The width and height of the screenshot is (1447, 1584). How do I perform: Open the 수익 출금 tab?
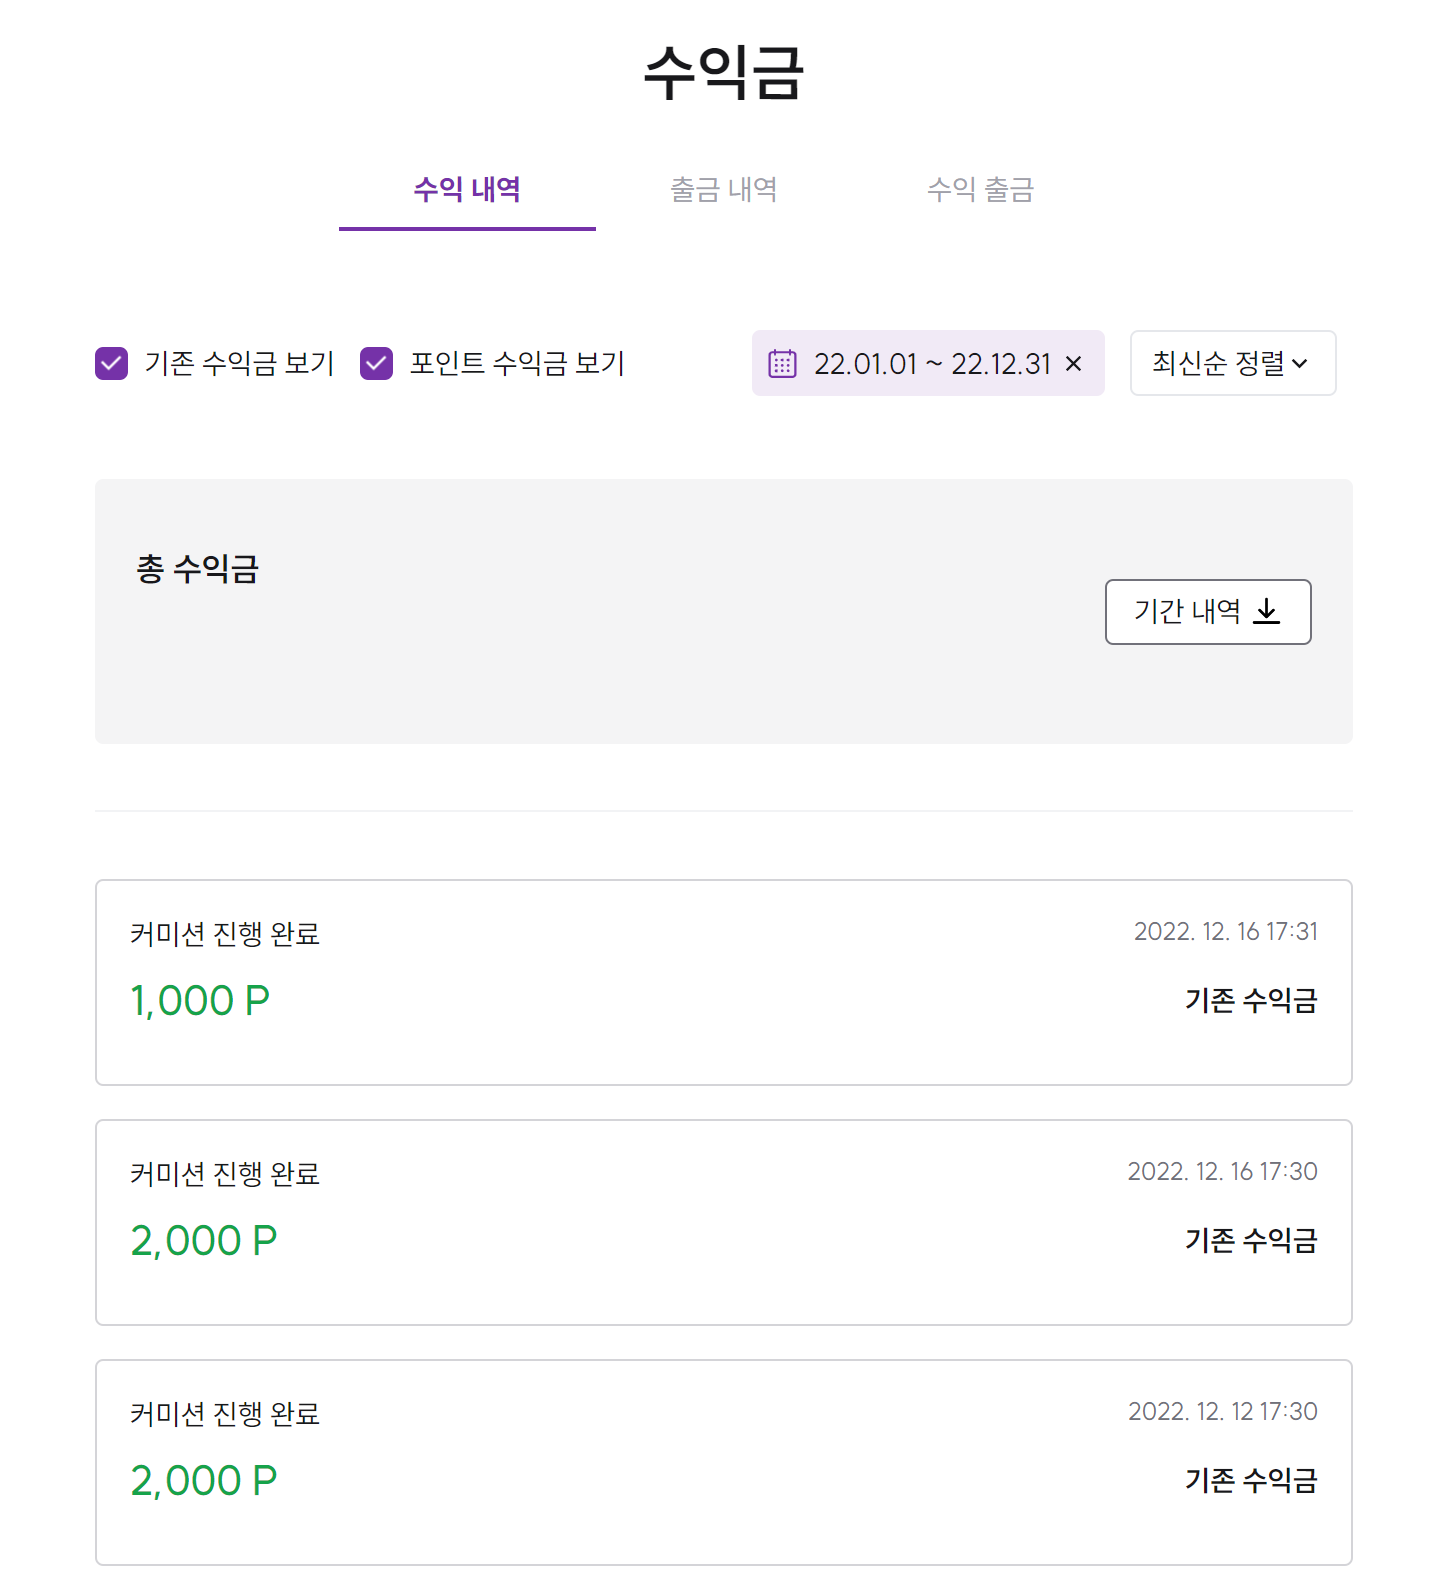(x=980, y=190)
